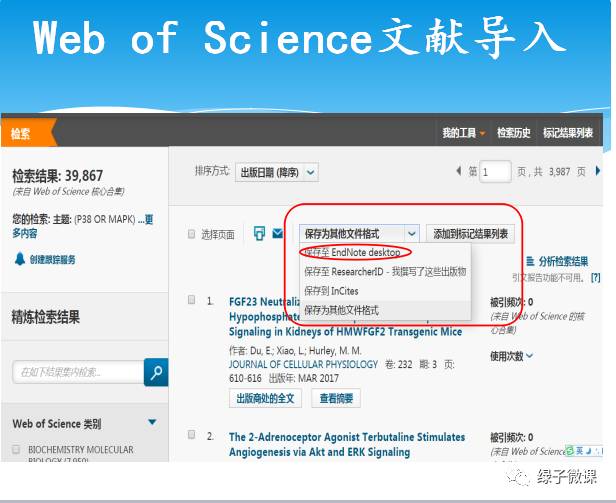The height and width of the screenshot is (503, 616).
Task: Select 保存到 InCites option
Action: (x=331, y=291)
